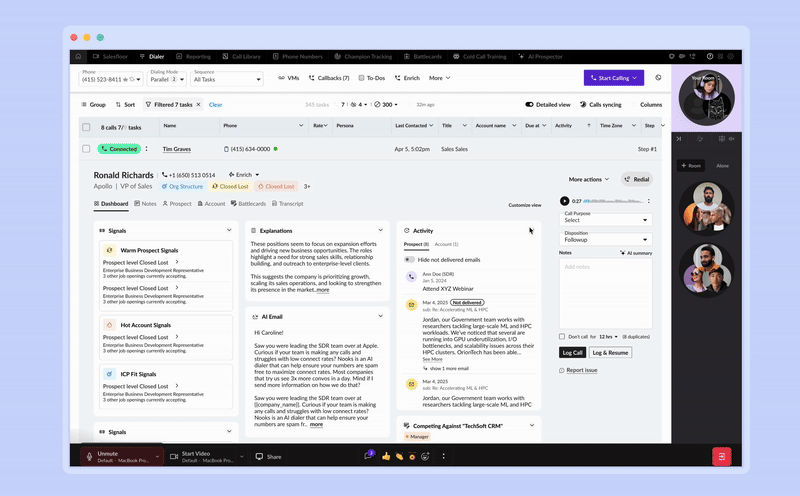Viewport: 800px width, 496px height.
Task: Click the red leave room icon
Action: tap(721, 457)
